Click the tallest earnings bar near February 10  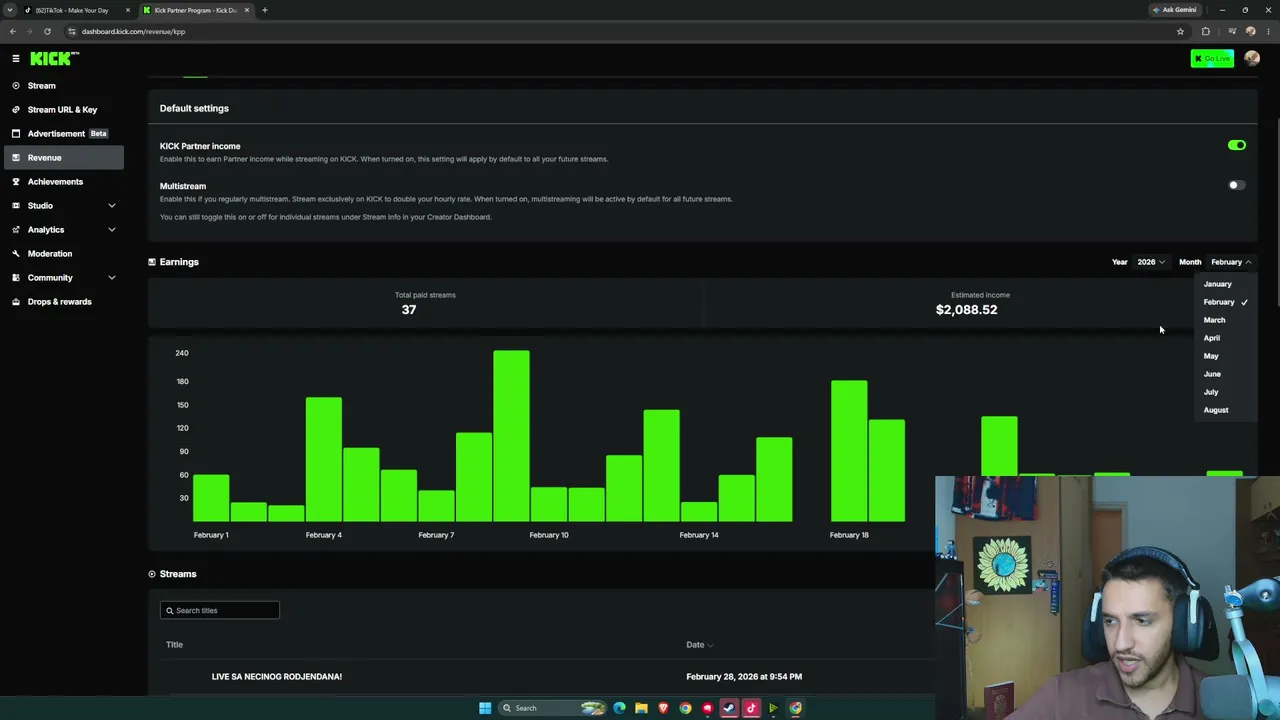(511, 436)
